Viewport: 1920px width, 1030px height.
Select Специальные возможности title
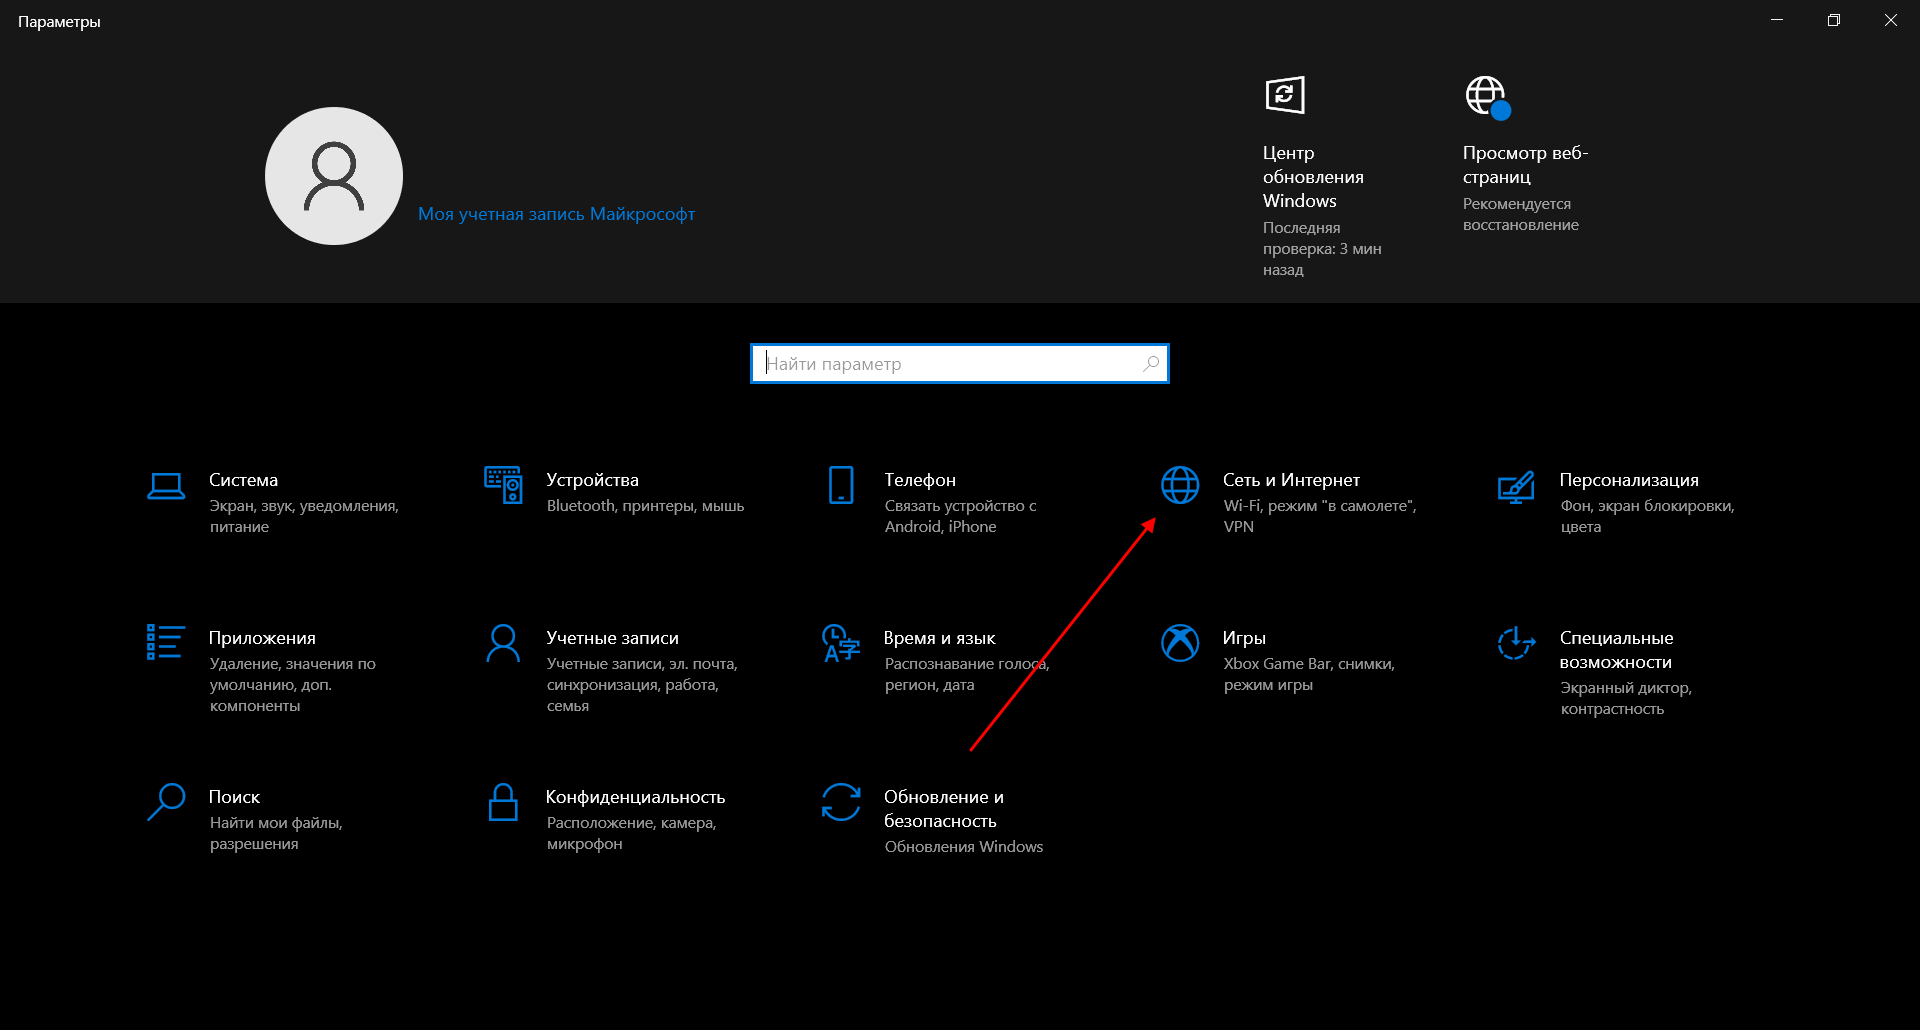(x=1616, y=650)
